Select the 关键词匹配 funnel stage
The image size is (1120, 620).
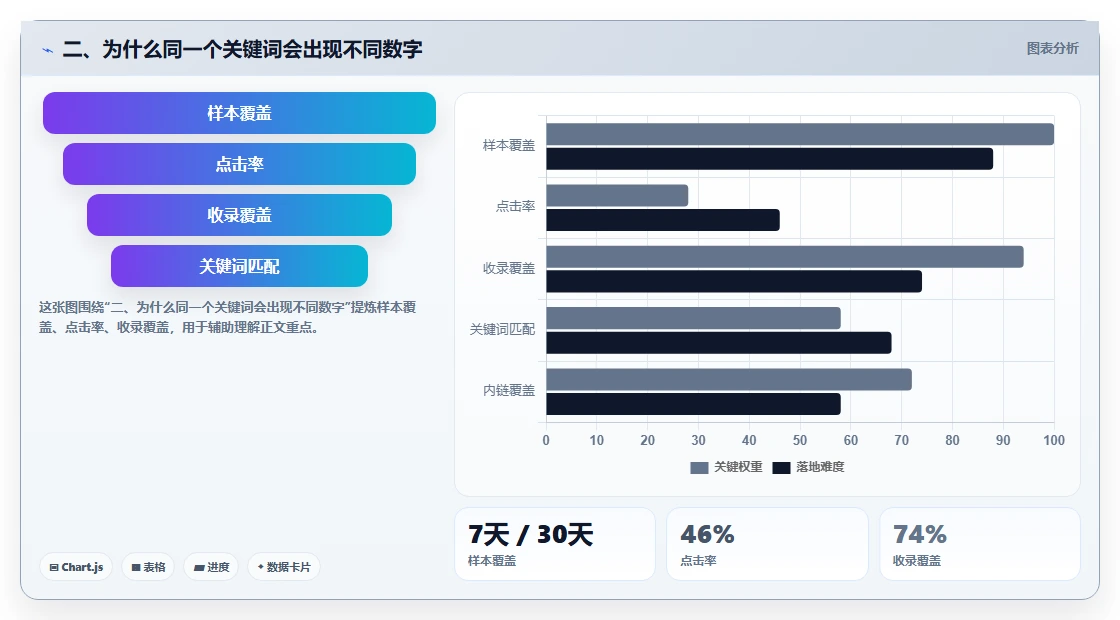point(239,266)
